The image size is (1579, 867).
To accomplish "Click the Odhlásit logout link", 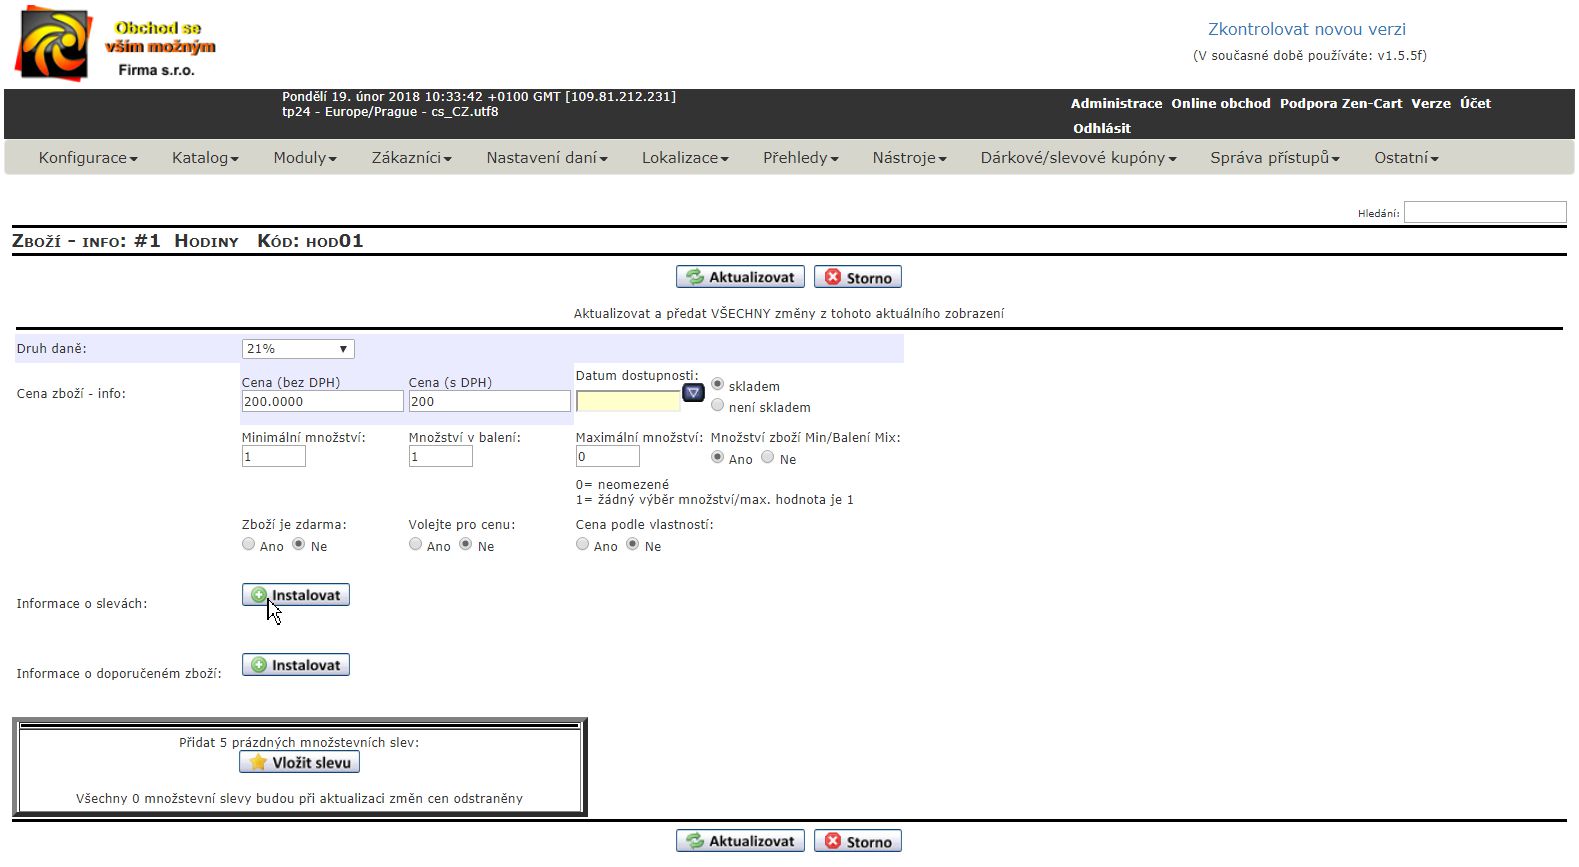I will pyautogui.click(x=1101, y=128).
